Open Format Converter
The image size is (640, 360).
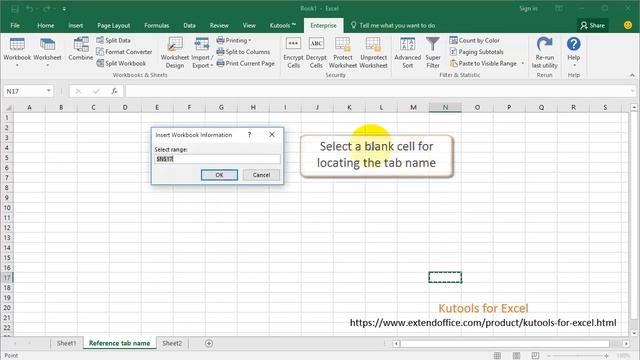(x=124, y=52)
